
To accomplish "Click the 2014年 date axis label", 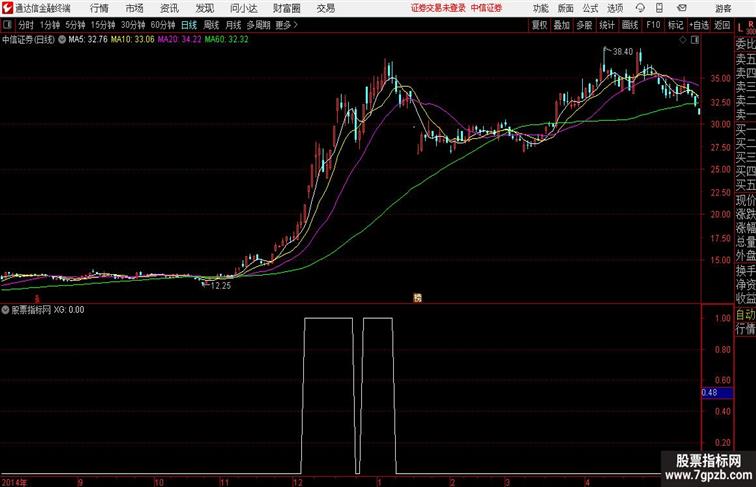I will (x=15, y=482).
